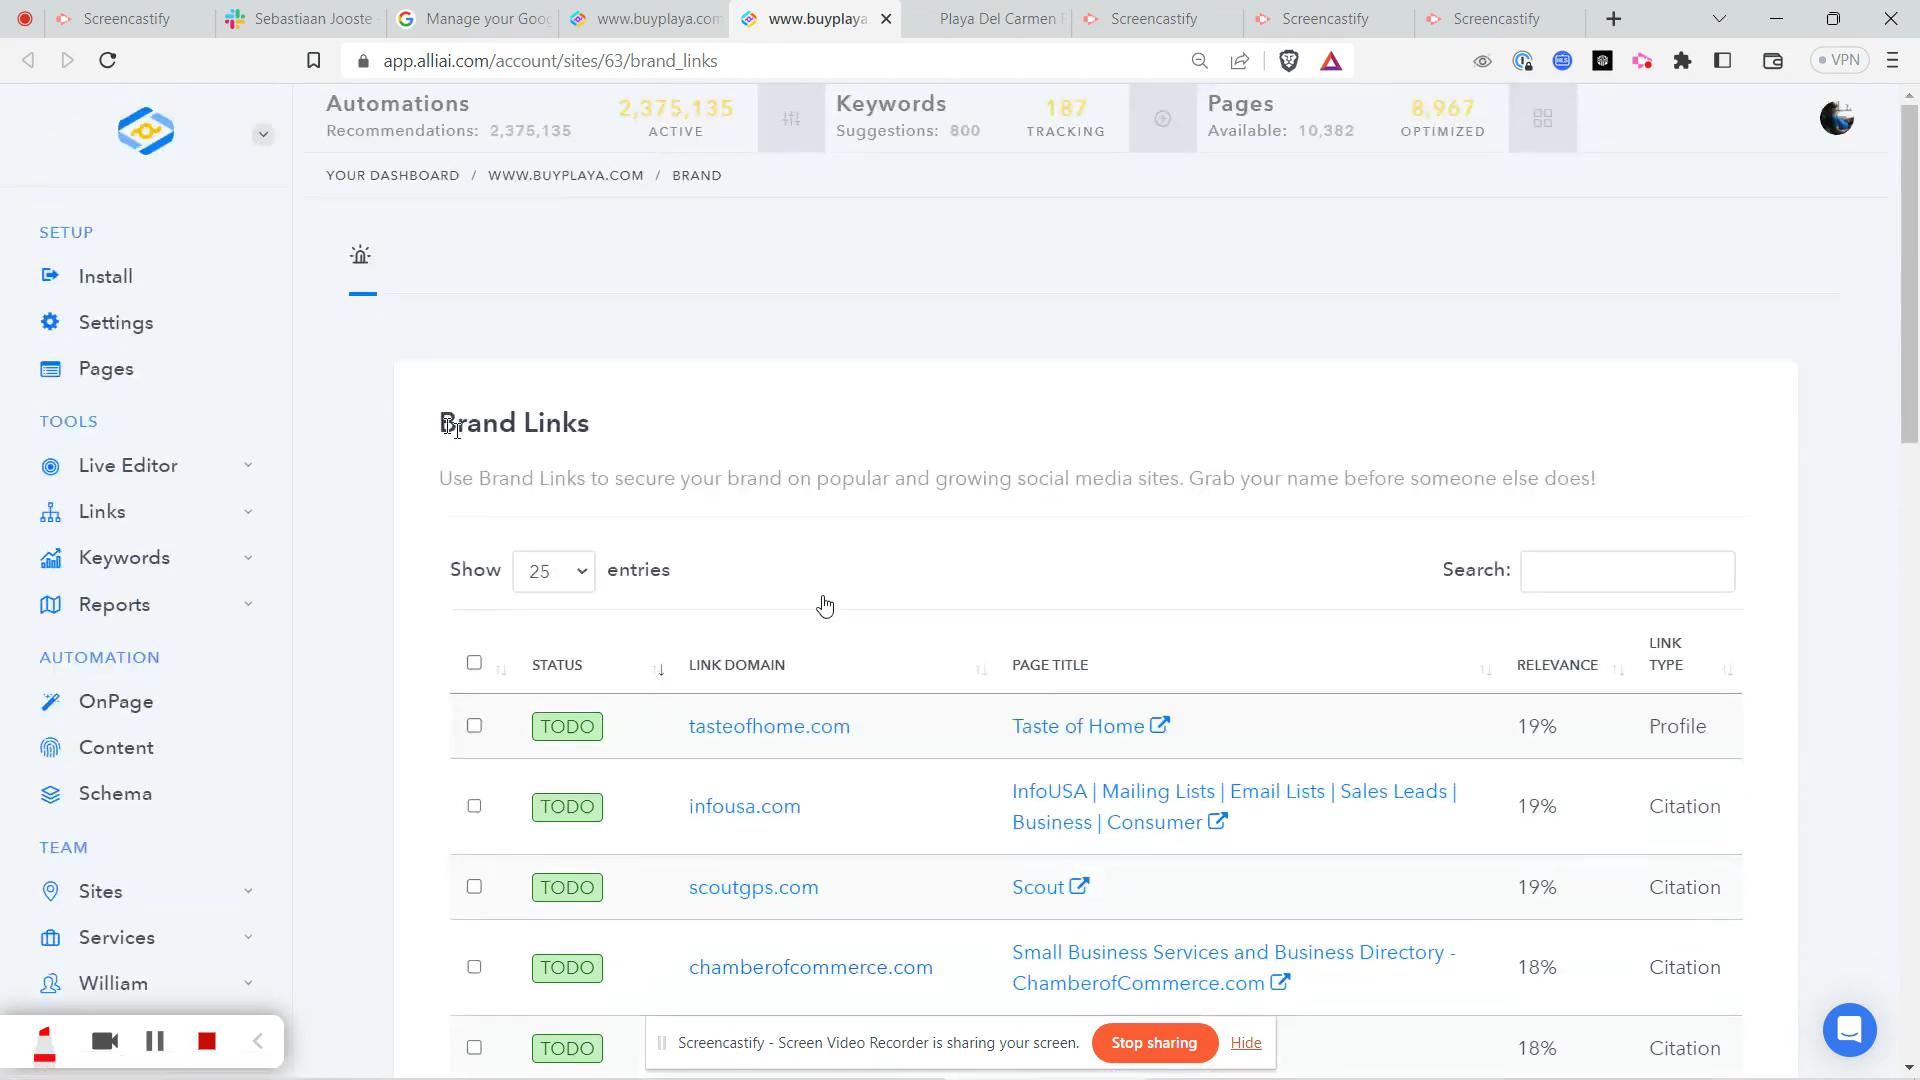Screen dimensions: 1920x1080
Task: Click the Automations sliders icon
Action: [x=791, y=119]
